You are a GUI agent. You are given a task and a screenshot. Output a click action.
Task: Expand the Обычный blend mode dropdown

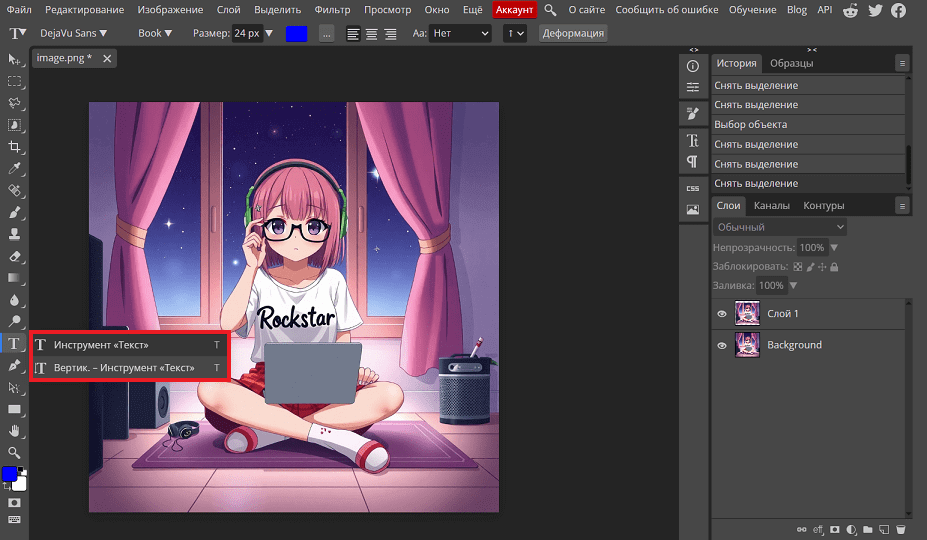(780, 227)
